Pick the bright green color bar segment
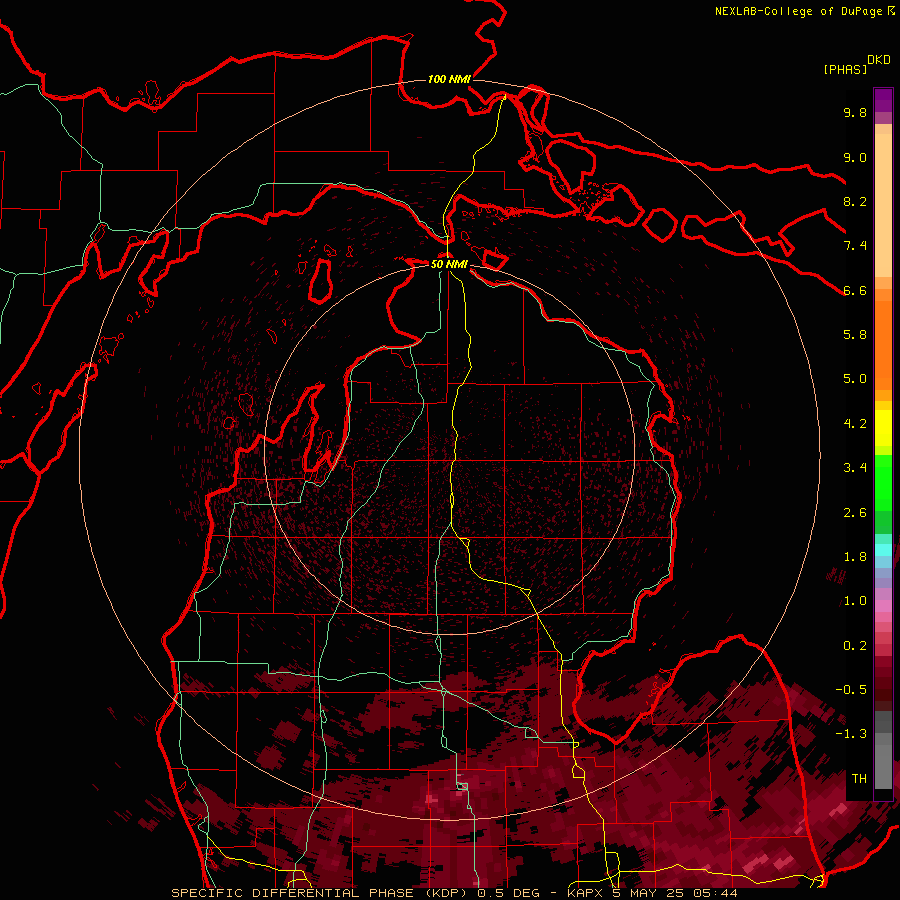This screenshot has width=900, height=900. 883,482
